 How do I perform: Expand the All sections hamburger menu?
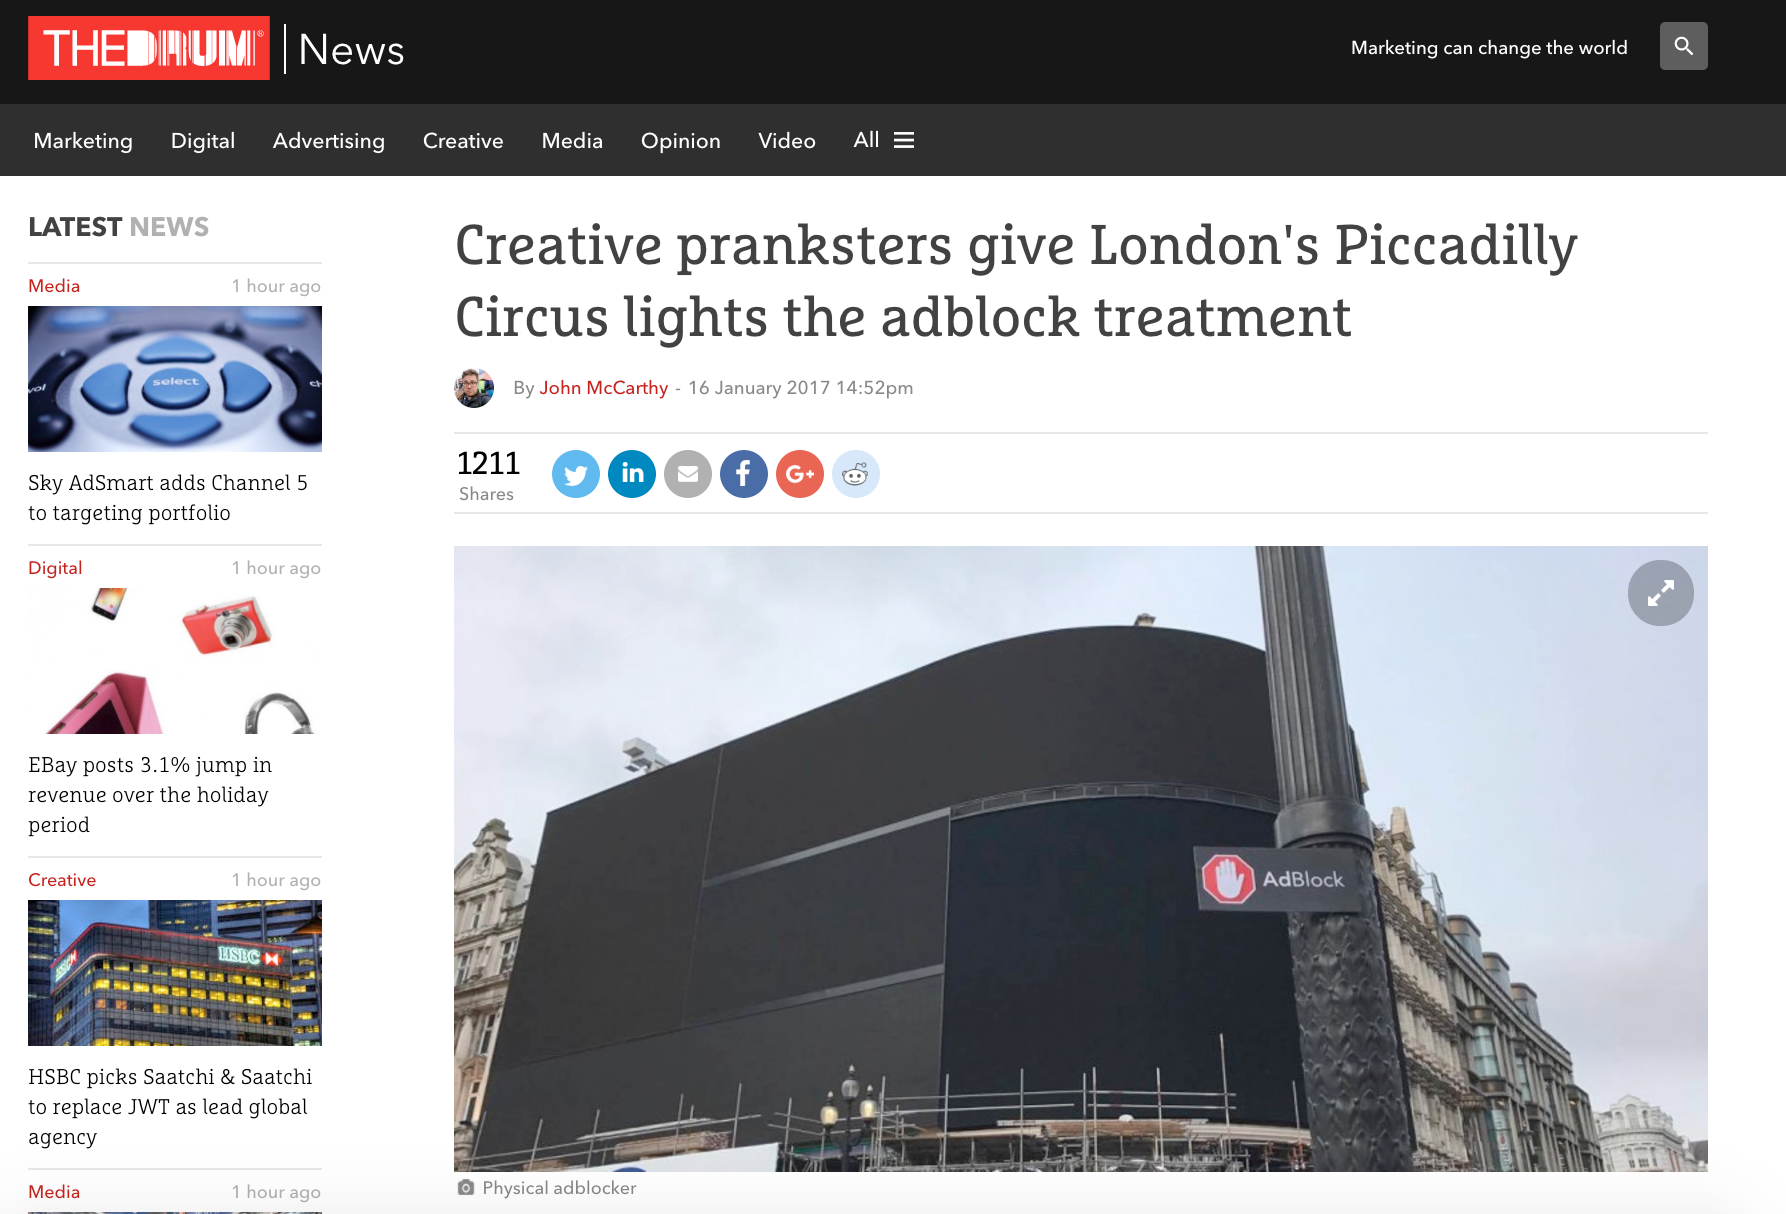point(884,140)
